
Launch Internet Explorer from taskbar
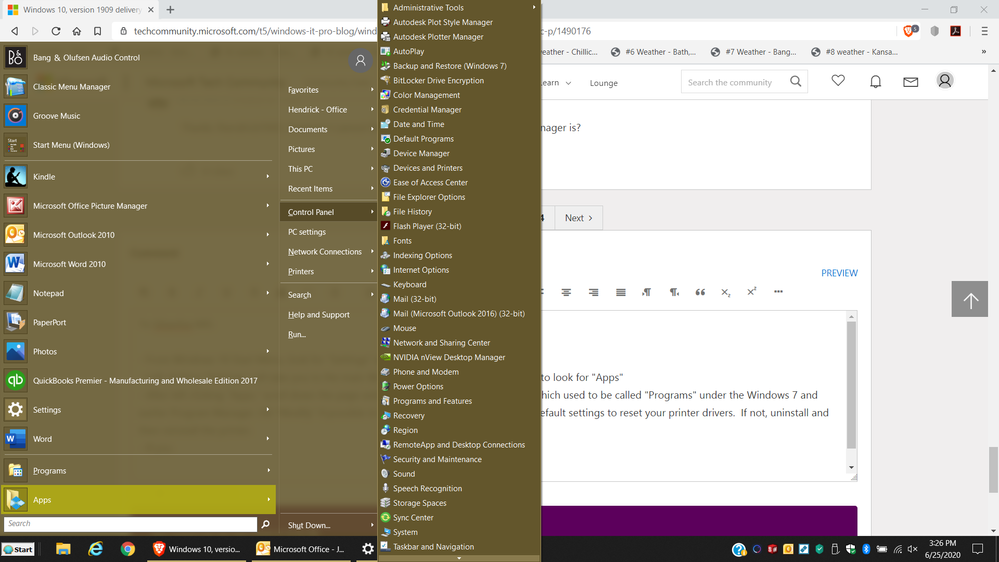pos(96,549)
